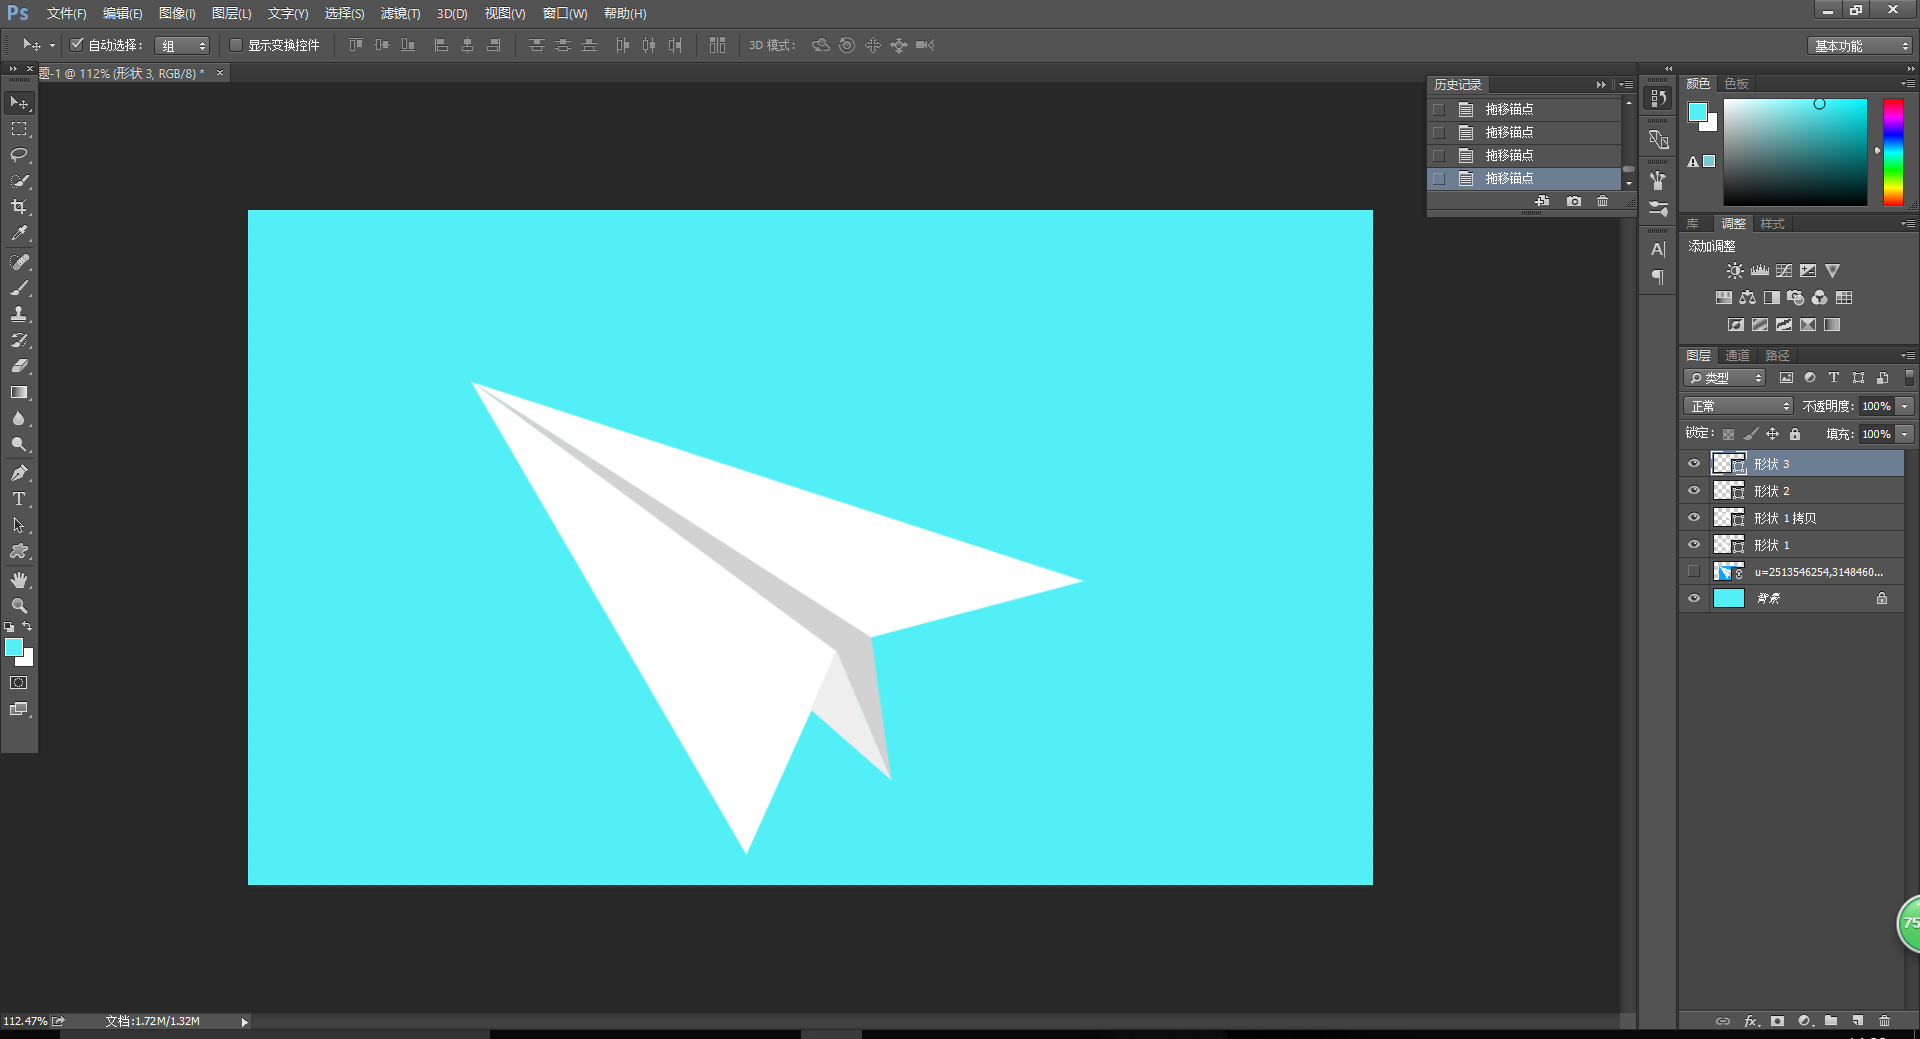Select the Pen tool in toolbar
Viewport: 1920px width, 1039px height.
coord(19,472)
